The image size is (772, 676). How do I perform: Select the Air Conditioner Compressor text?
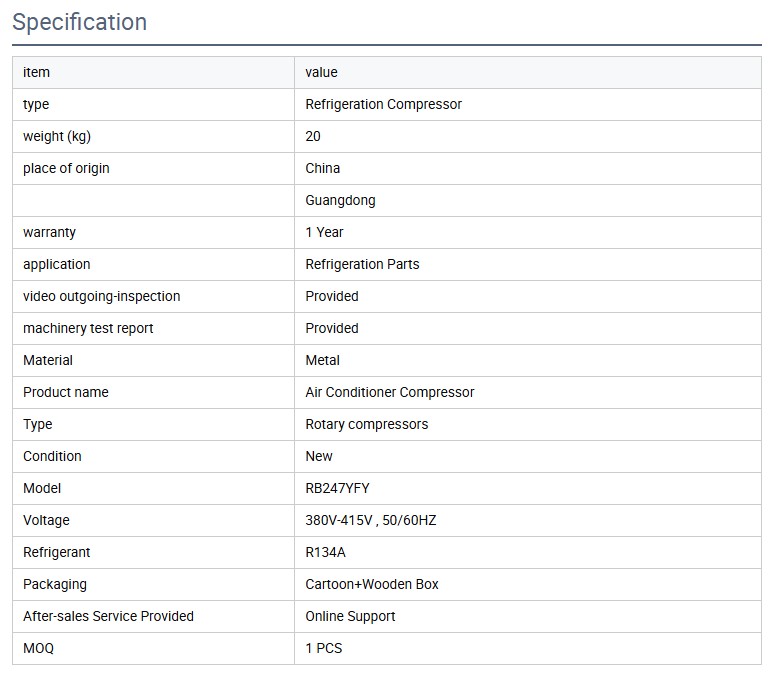[x=389, y=392]
